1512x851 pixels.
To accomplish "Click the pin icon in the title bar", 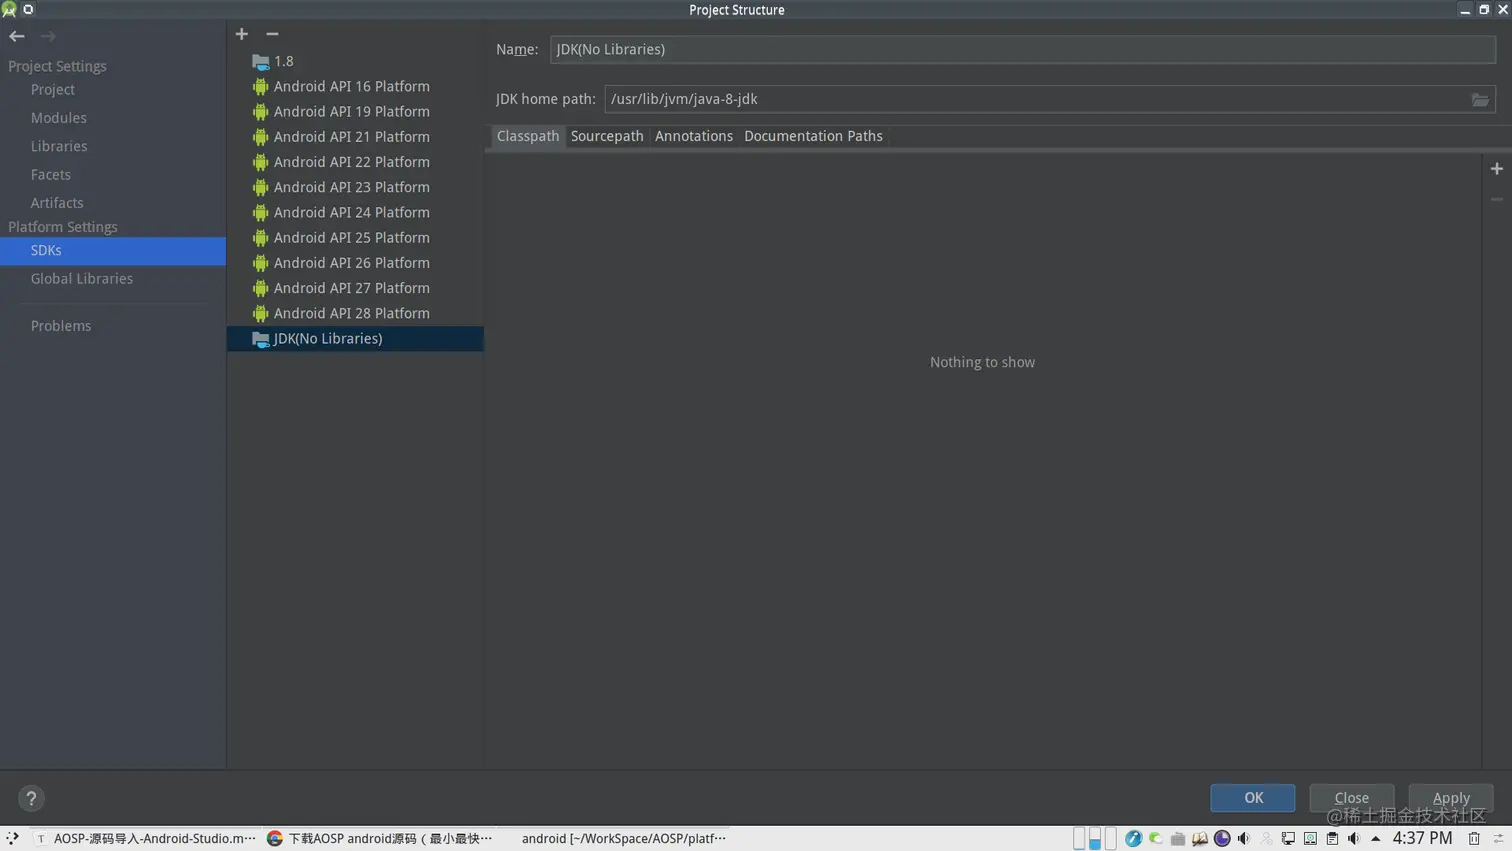I will 28,10.
